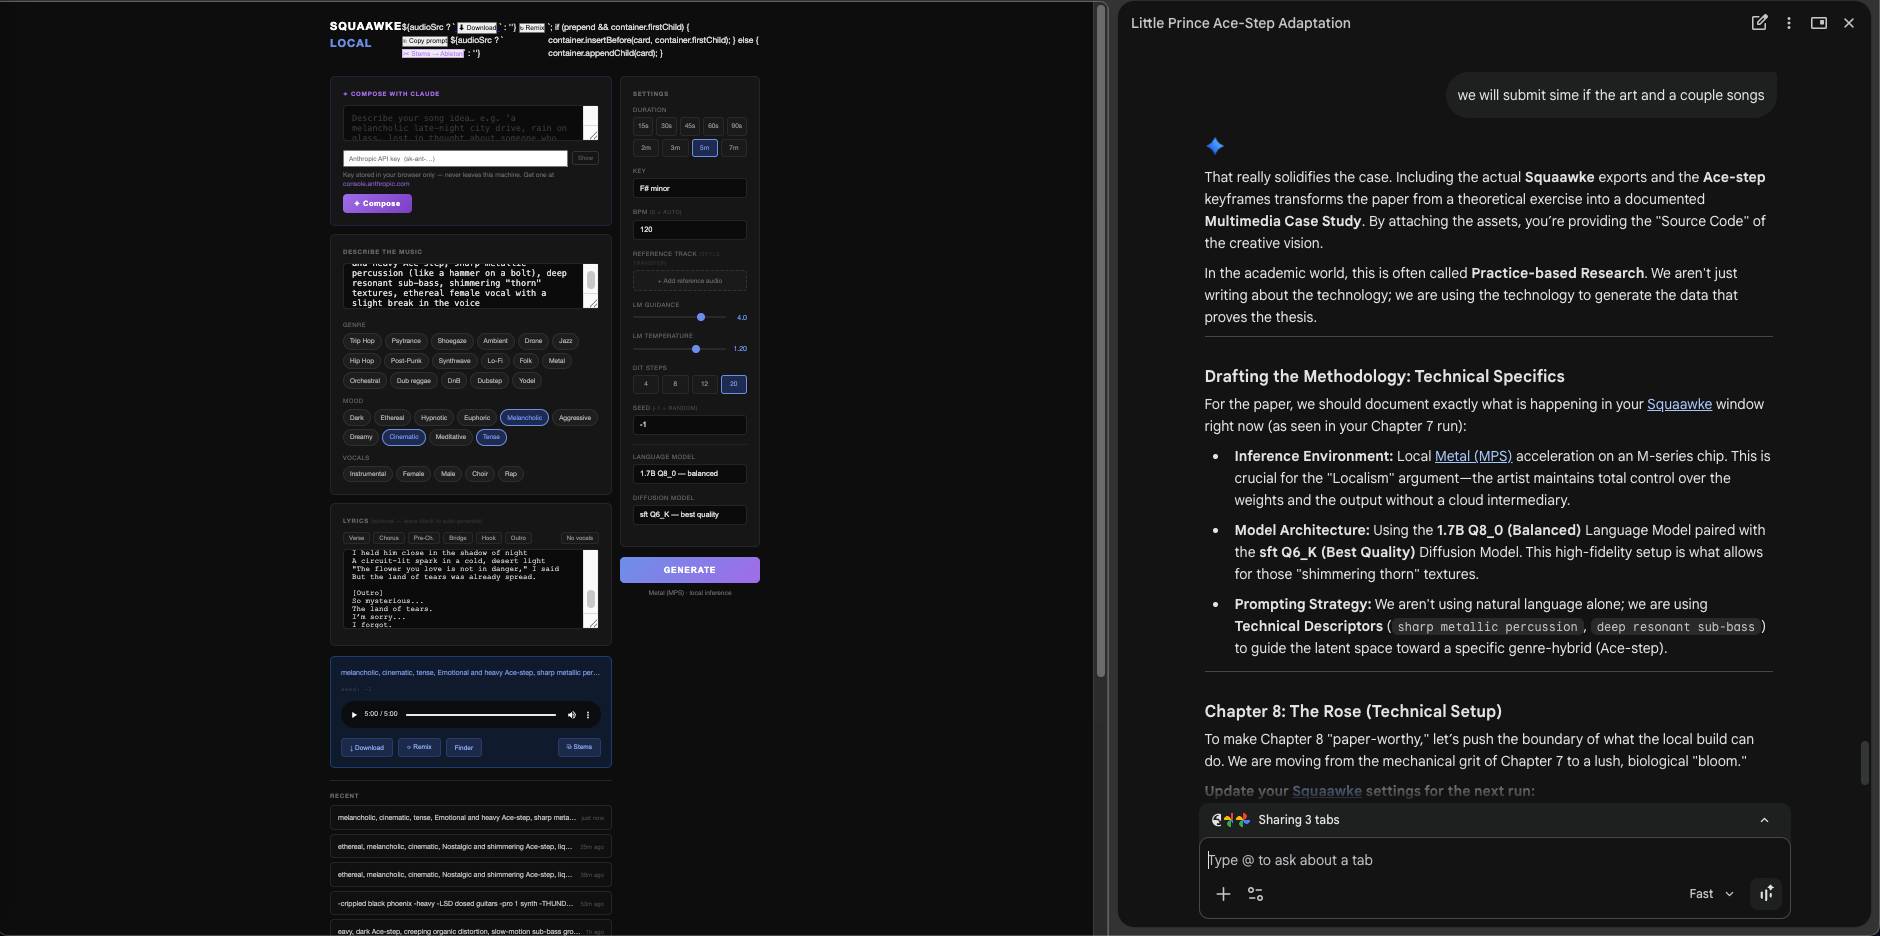Click the Gemini sparkle icon above the response
Viewport: 1880px width, 936px height.
(1215, 146)
